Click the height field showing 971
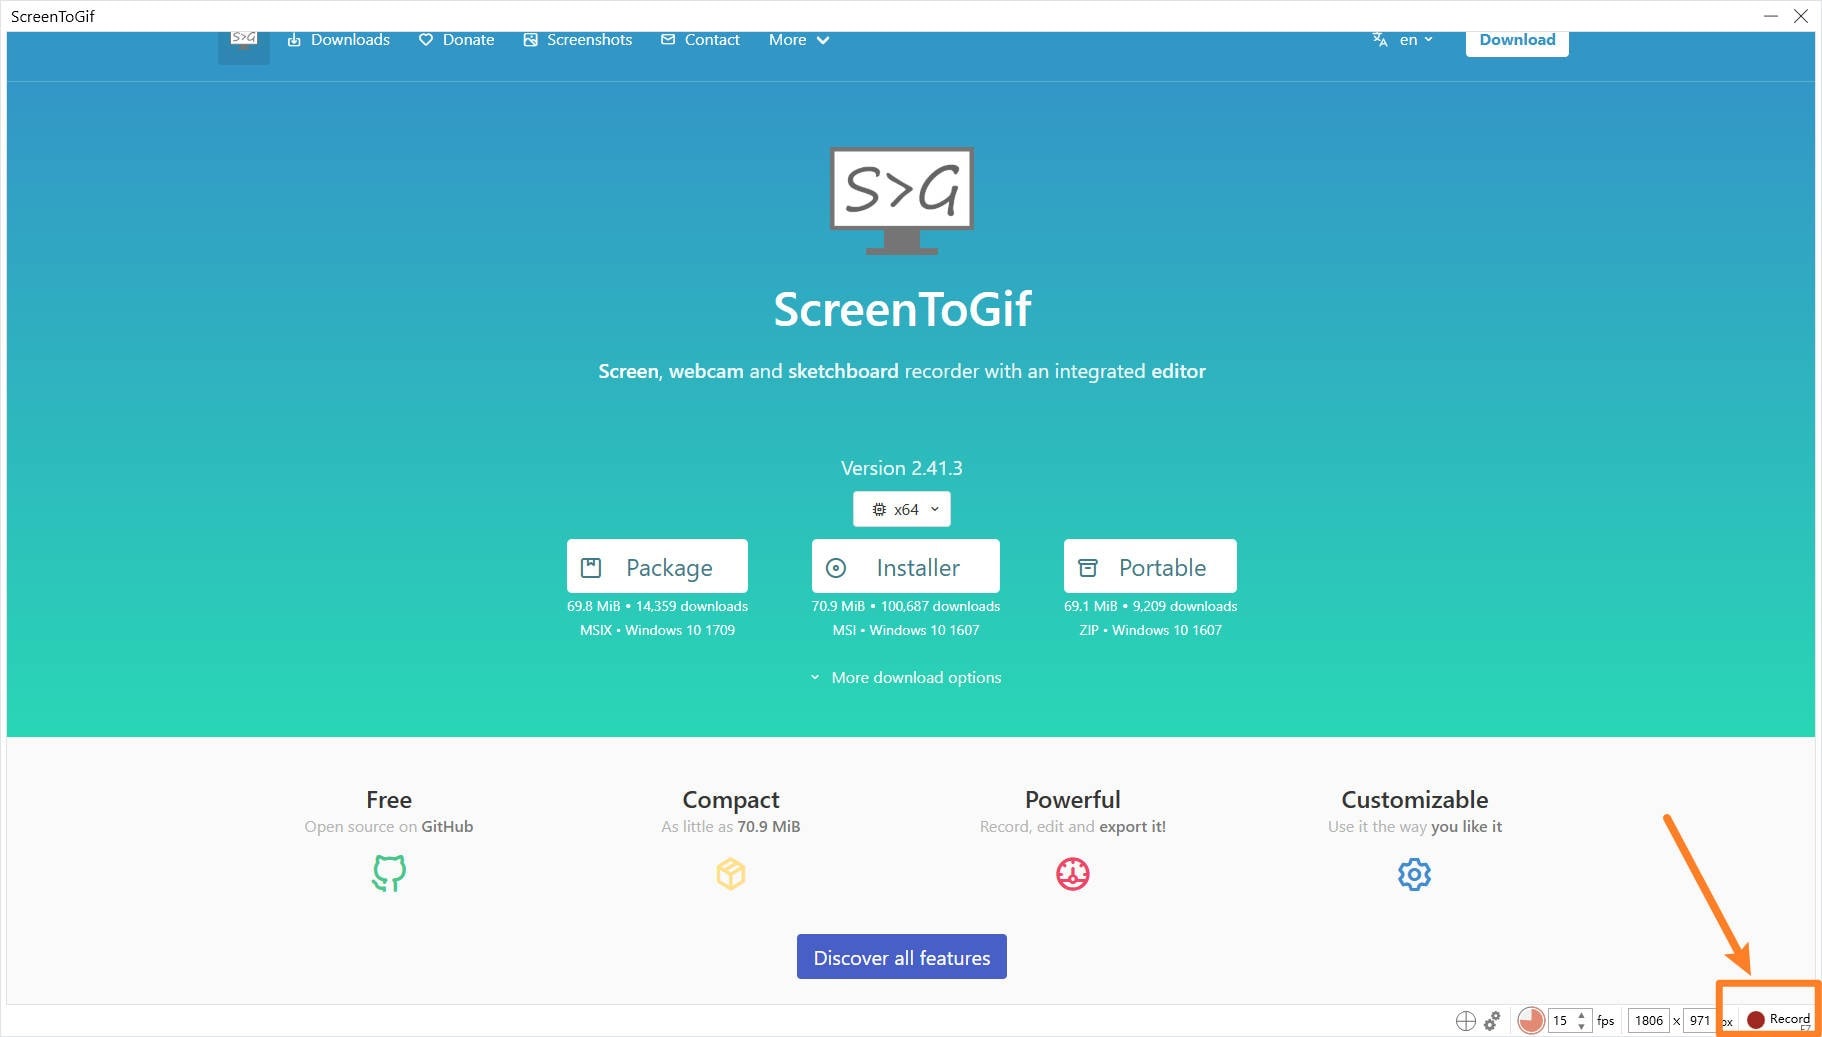Screen dimensions: 1822x1037 tap(1699, 1020)
